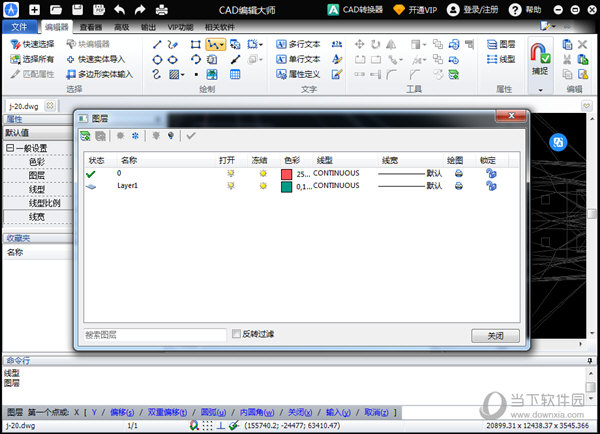Click the 多行文本 multiline text tool
600x434 pixels.
pyautogui.click(x=298, y=44)
